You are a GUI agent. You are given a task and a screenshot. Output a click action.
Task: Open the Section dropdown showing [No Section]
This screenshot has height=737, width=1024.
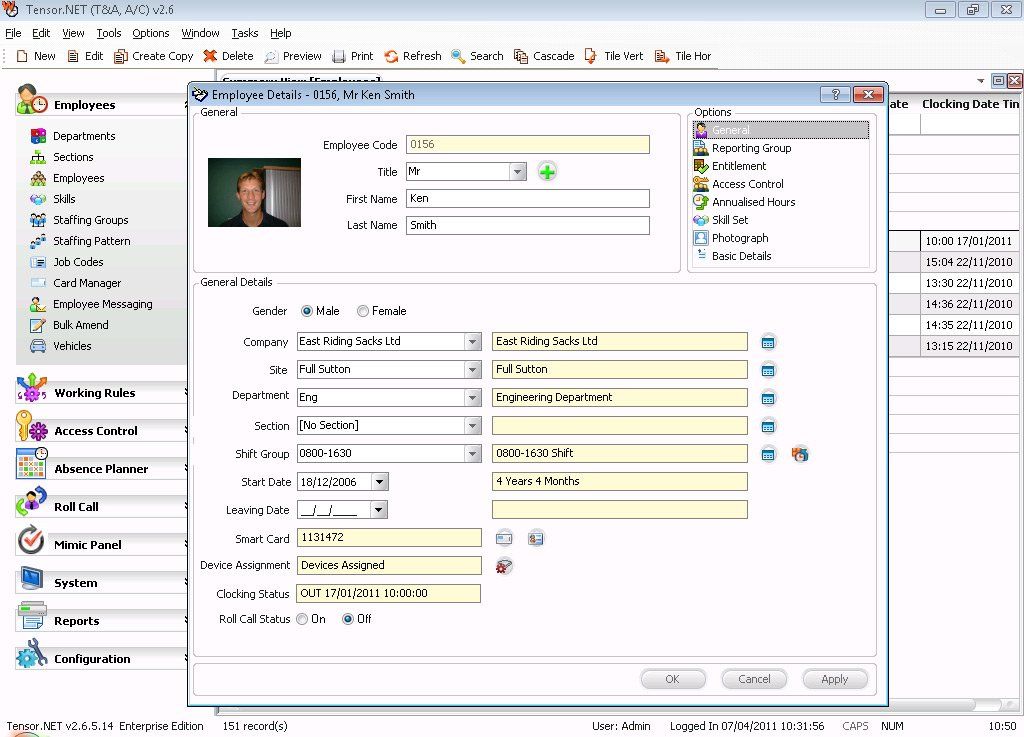point(470,426)
